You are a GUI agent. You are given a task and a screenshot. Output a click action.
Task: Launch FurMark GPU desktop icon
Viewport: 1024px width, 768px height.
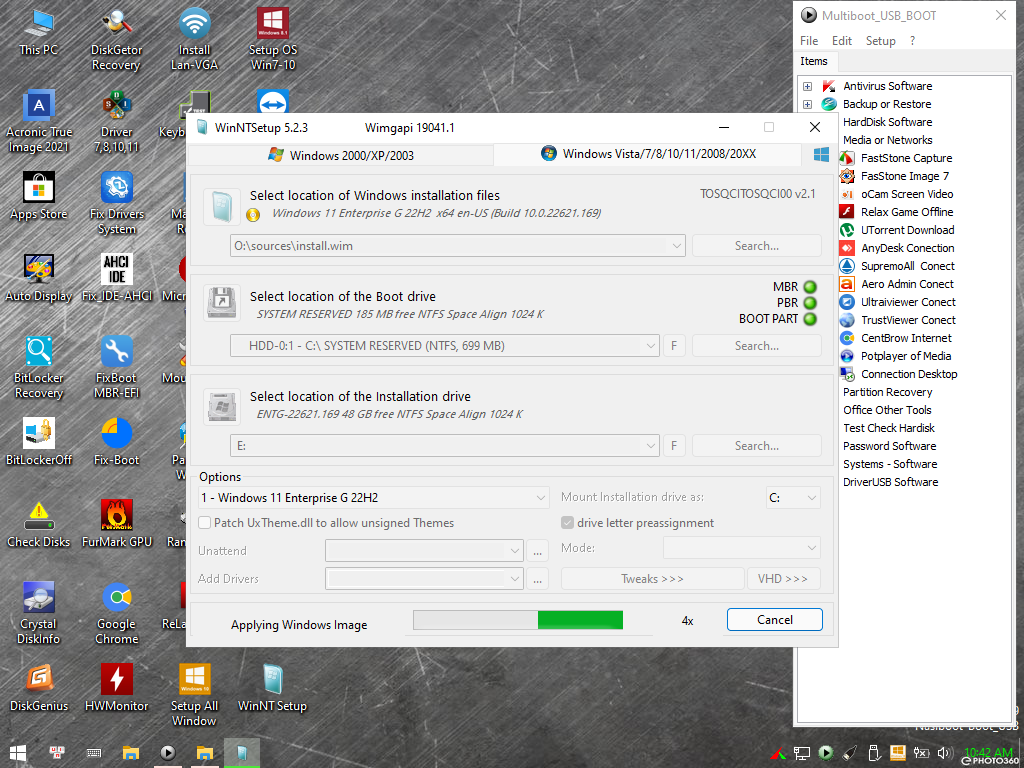coord(116,524)
